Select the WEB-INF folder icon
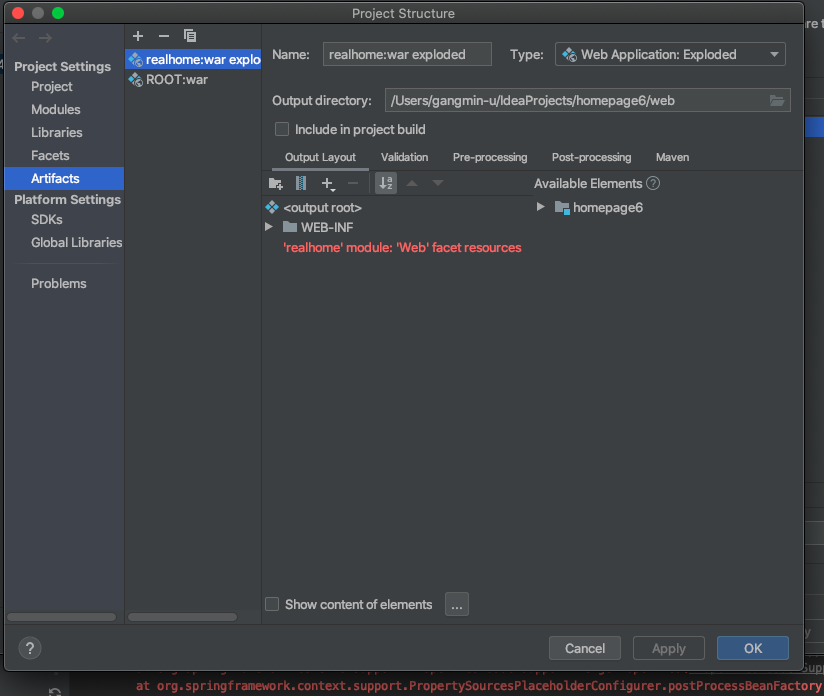This screenshot has height=696, width=824. tap(290, 227)
